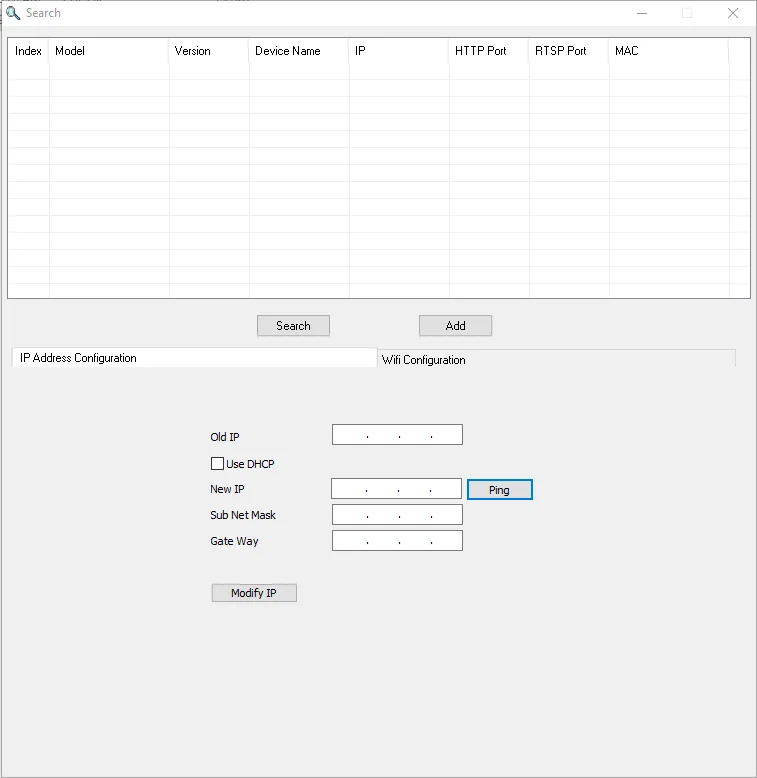757x778 pixels.
Task: Click the Add button
Action: pyautogui.click(x=455, y=326)
